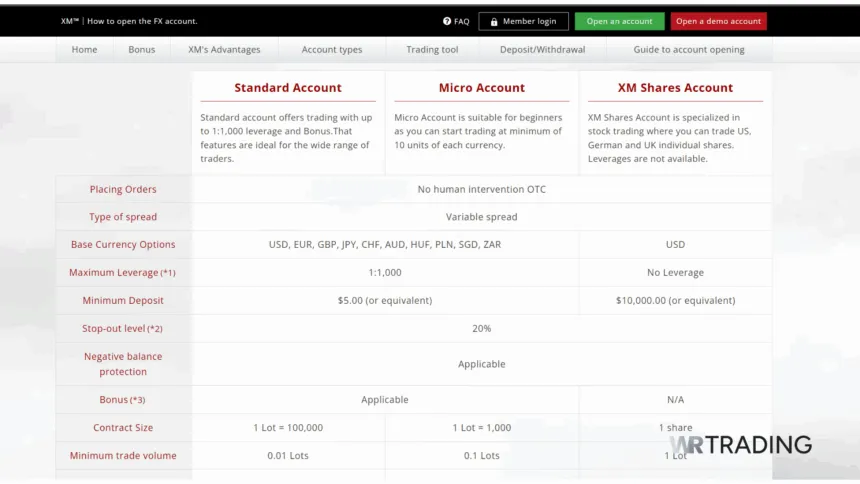860x484 pixels.
Task: Click the Negative balance protection row label
Action: tap(123, 364)
